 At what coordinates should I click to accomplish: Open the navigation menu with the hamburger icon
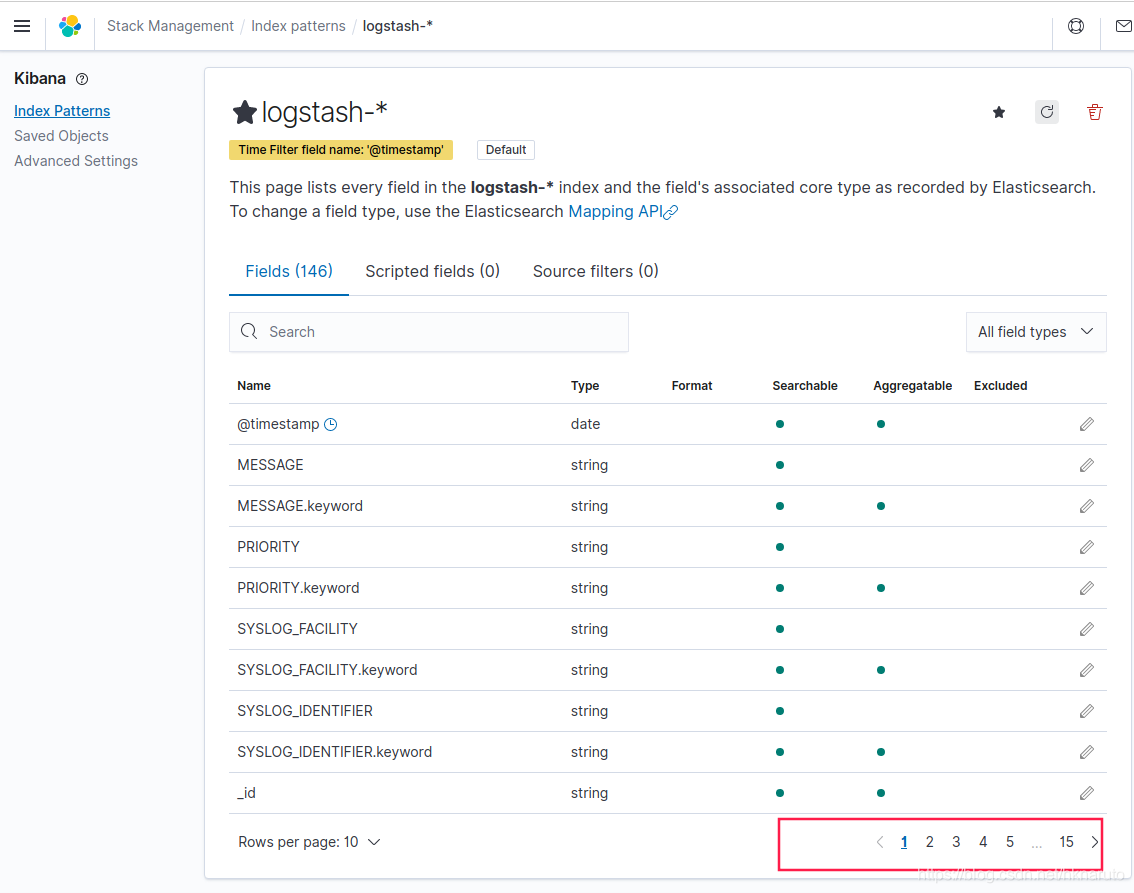tap(22, 26)
